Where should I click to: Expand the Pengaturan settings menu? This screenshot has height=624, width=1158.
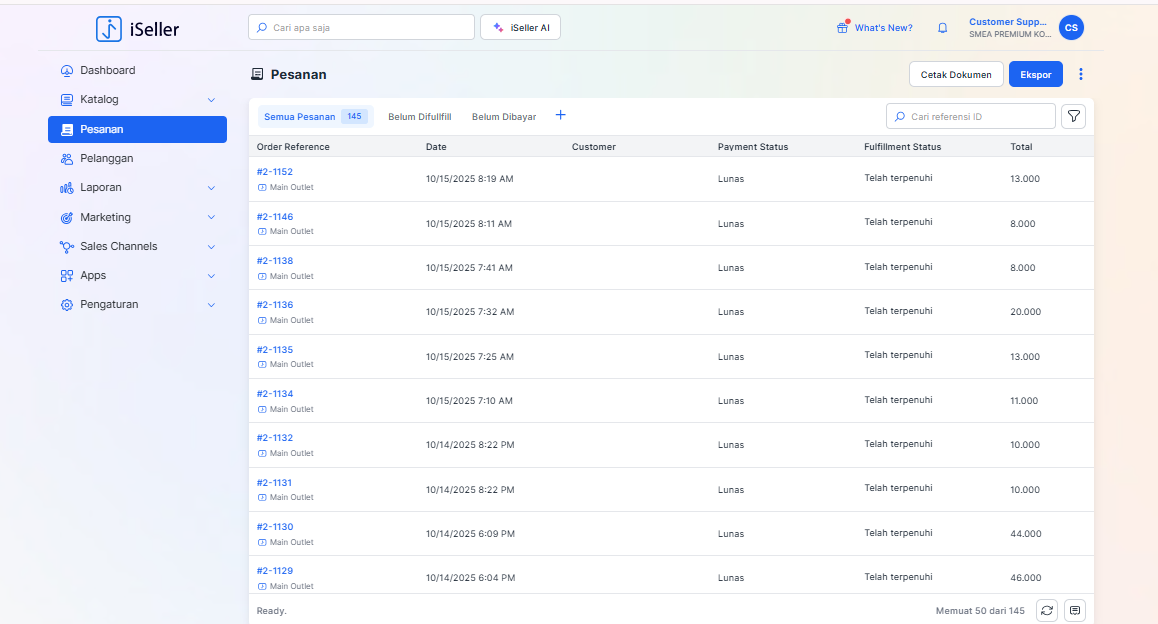(211, 305)
